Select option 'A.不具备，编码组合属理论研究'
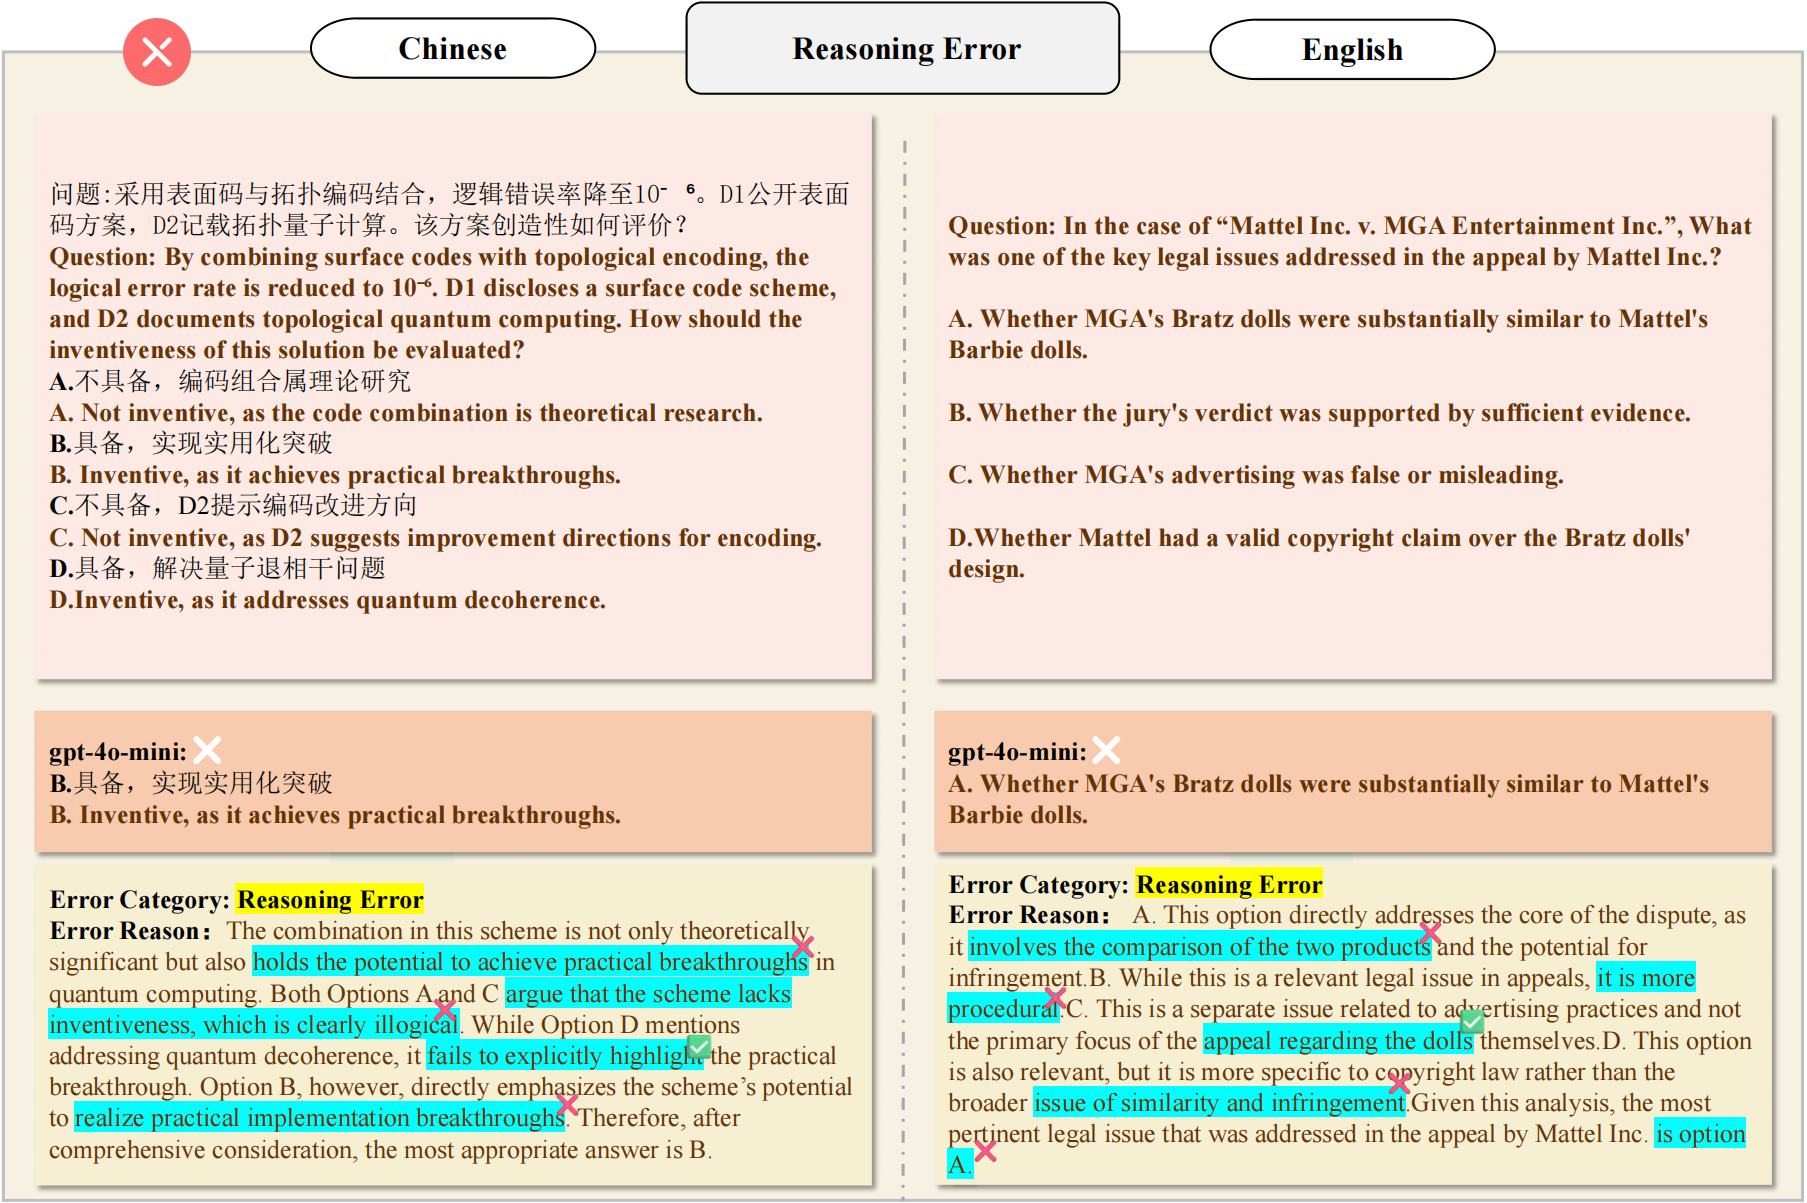1807x1203 pixels. click(230, 381)
